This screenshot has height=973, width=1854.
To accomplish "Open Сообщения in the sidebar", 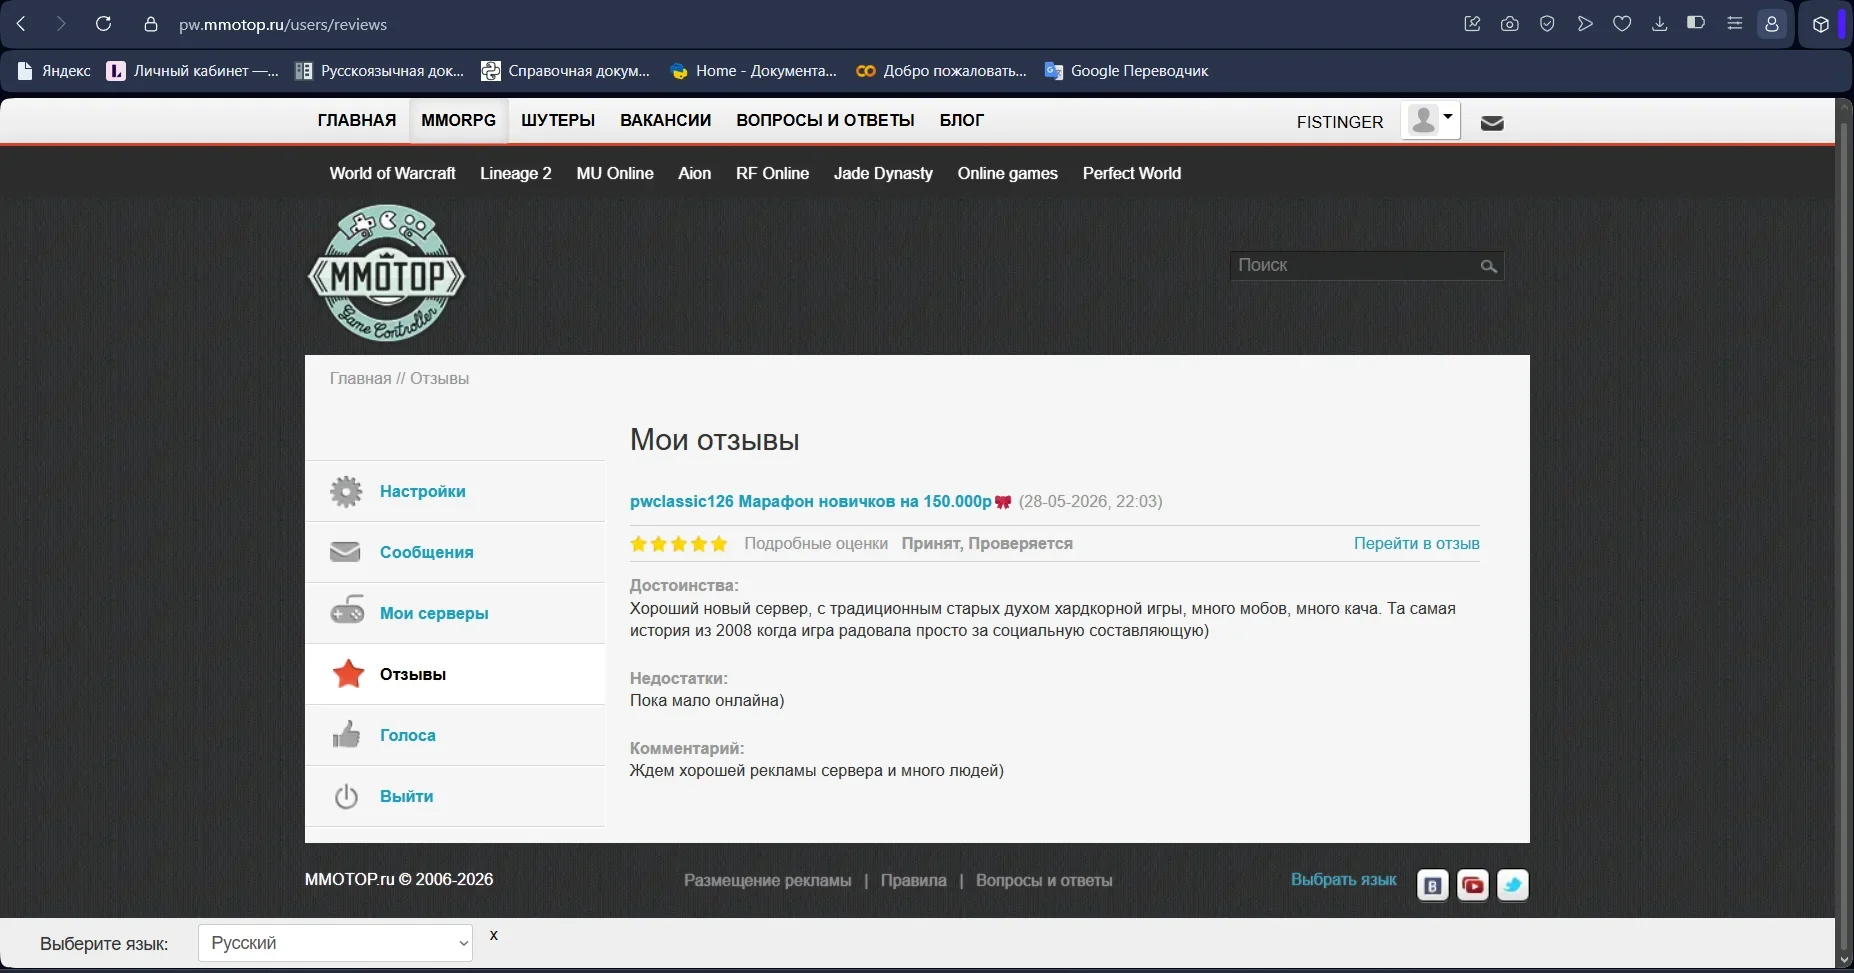I will (x=427, y=552).
